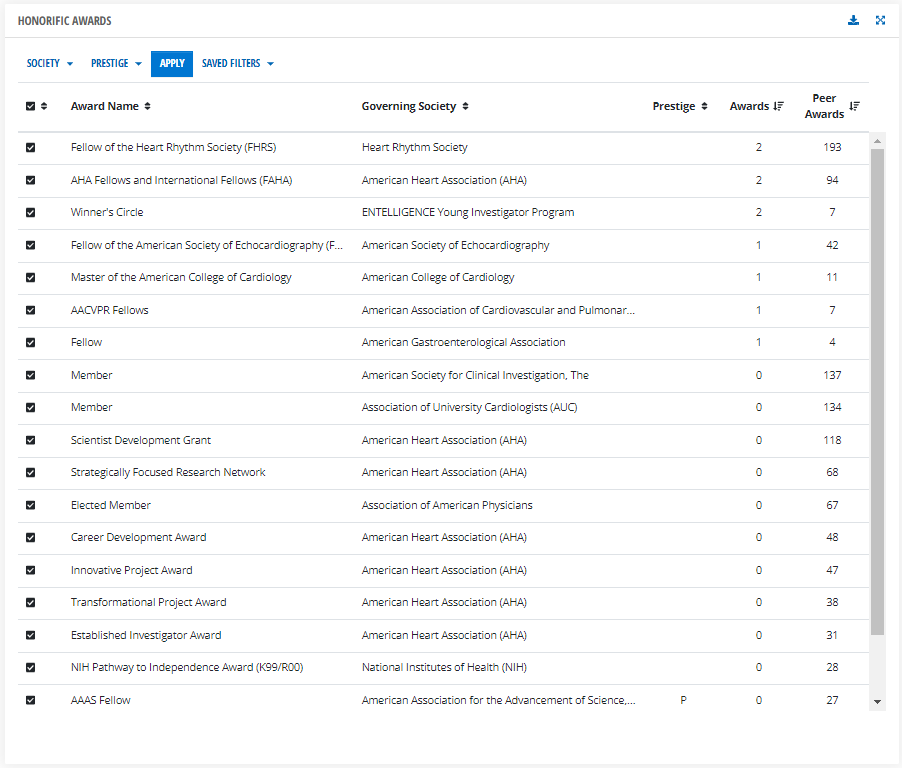The height and width of the screenshot is (768, 902).
Task: Select 'NIH Pathway to Independence Award (K99/R00)' name
Action: click(x=187, y=667)
